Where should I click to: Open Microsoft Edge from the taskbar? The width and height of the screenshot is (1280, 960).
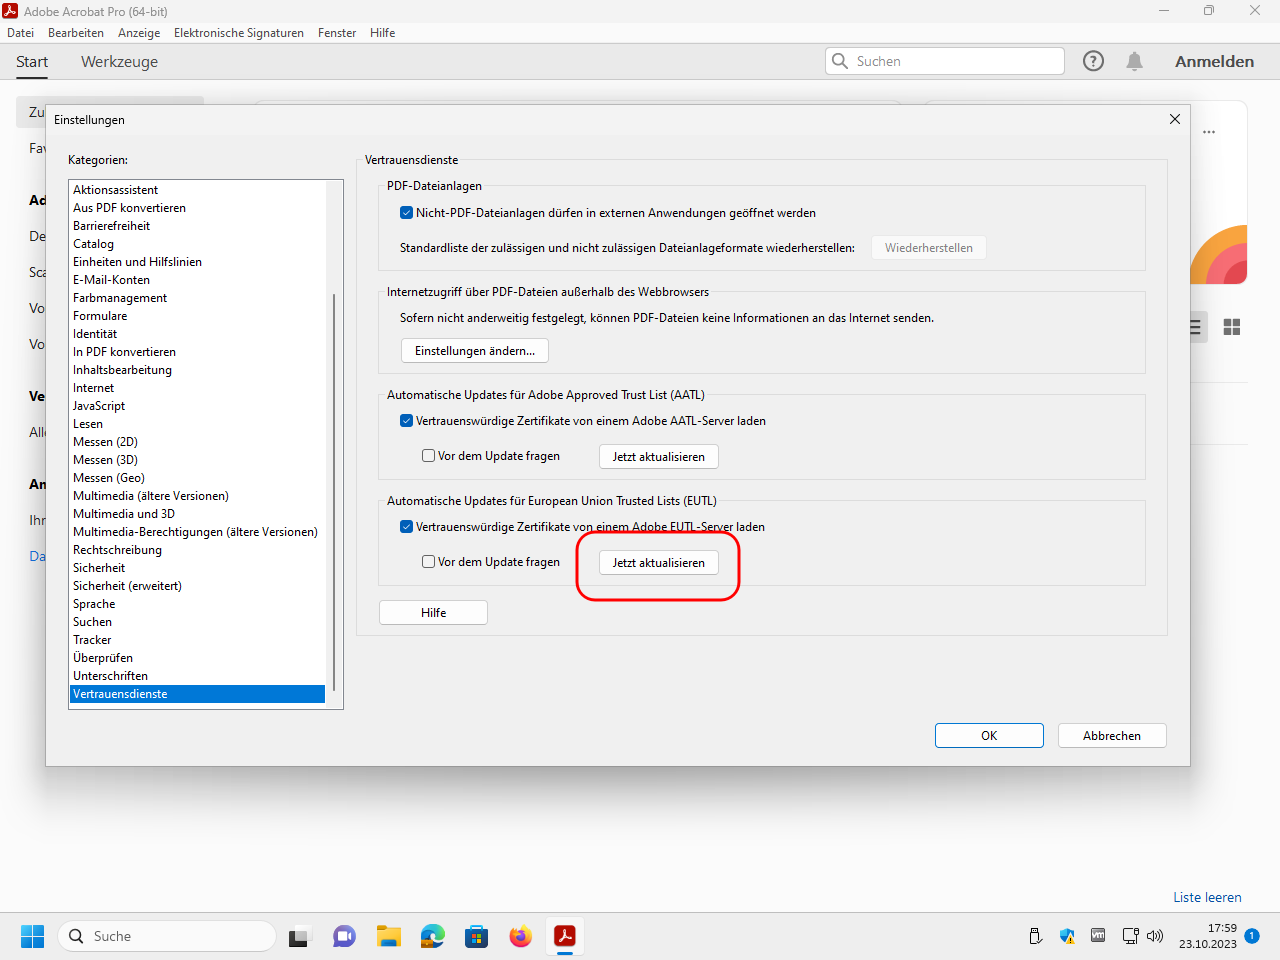432,936
